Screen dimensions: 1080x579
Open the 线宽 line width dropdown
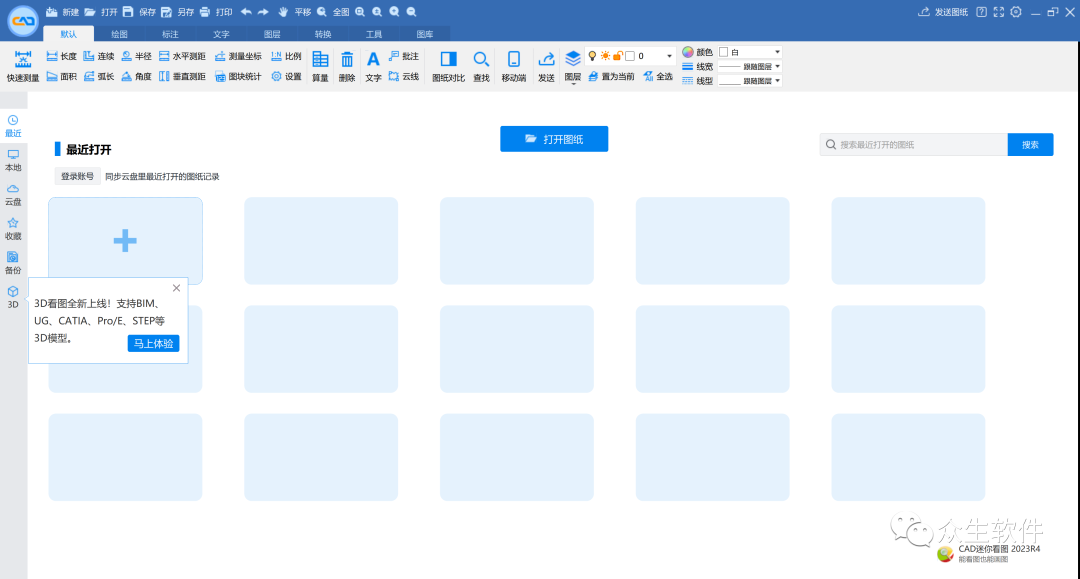click(x=749, y=67)
